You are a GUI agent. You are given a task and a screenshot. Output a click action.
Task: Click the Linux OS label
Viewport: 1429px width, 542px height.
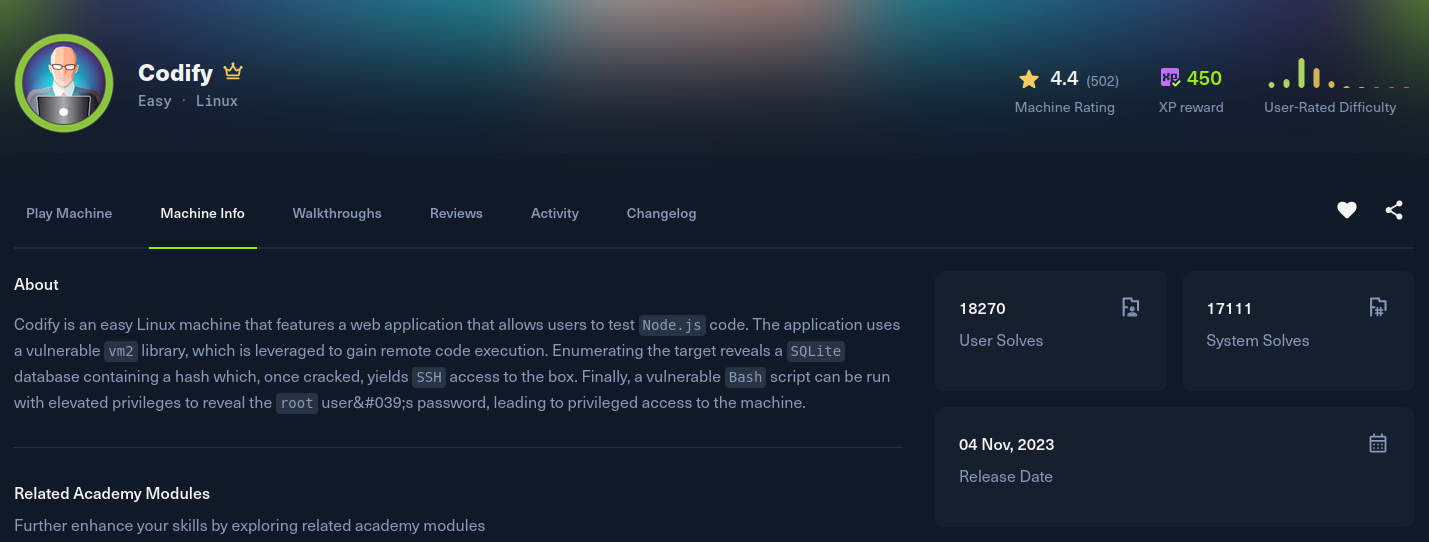217,101
